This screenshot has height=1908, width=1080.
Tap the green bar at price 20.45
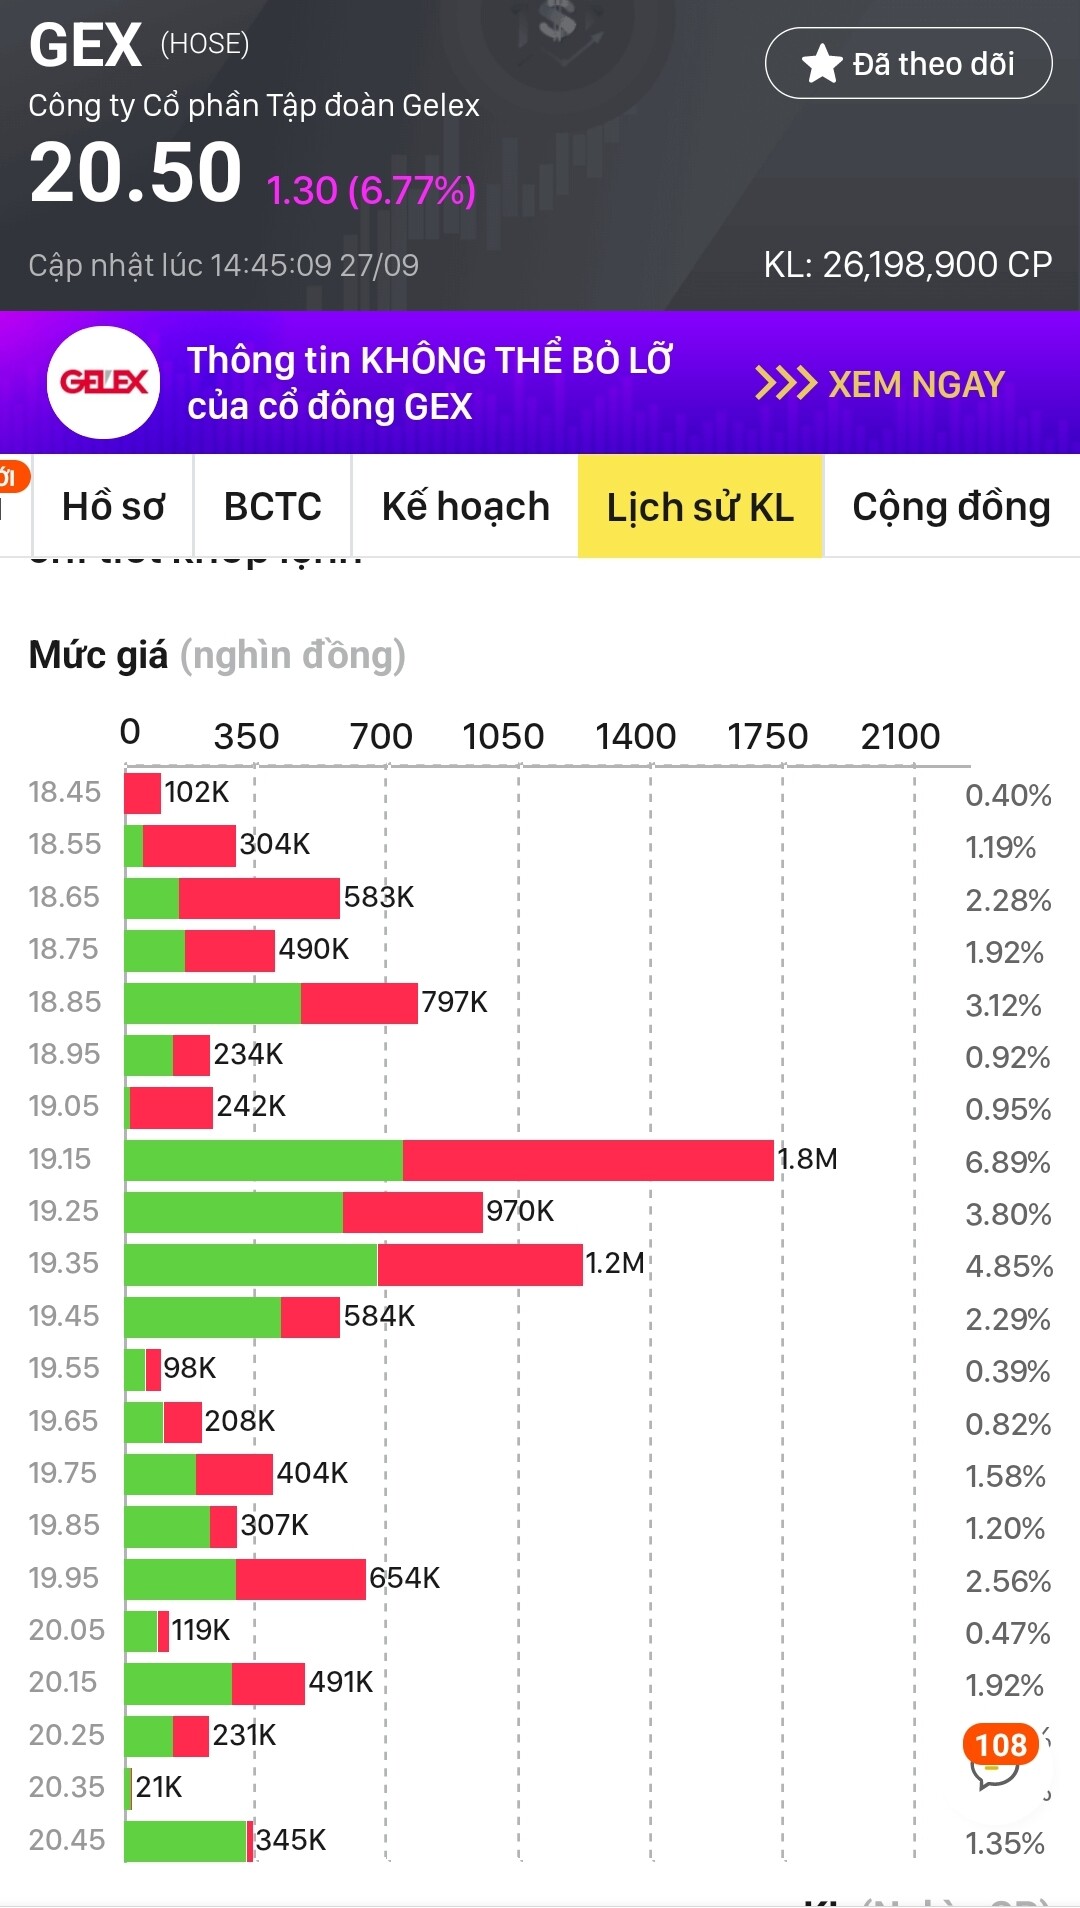click(186, 1841)
